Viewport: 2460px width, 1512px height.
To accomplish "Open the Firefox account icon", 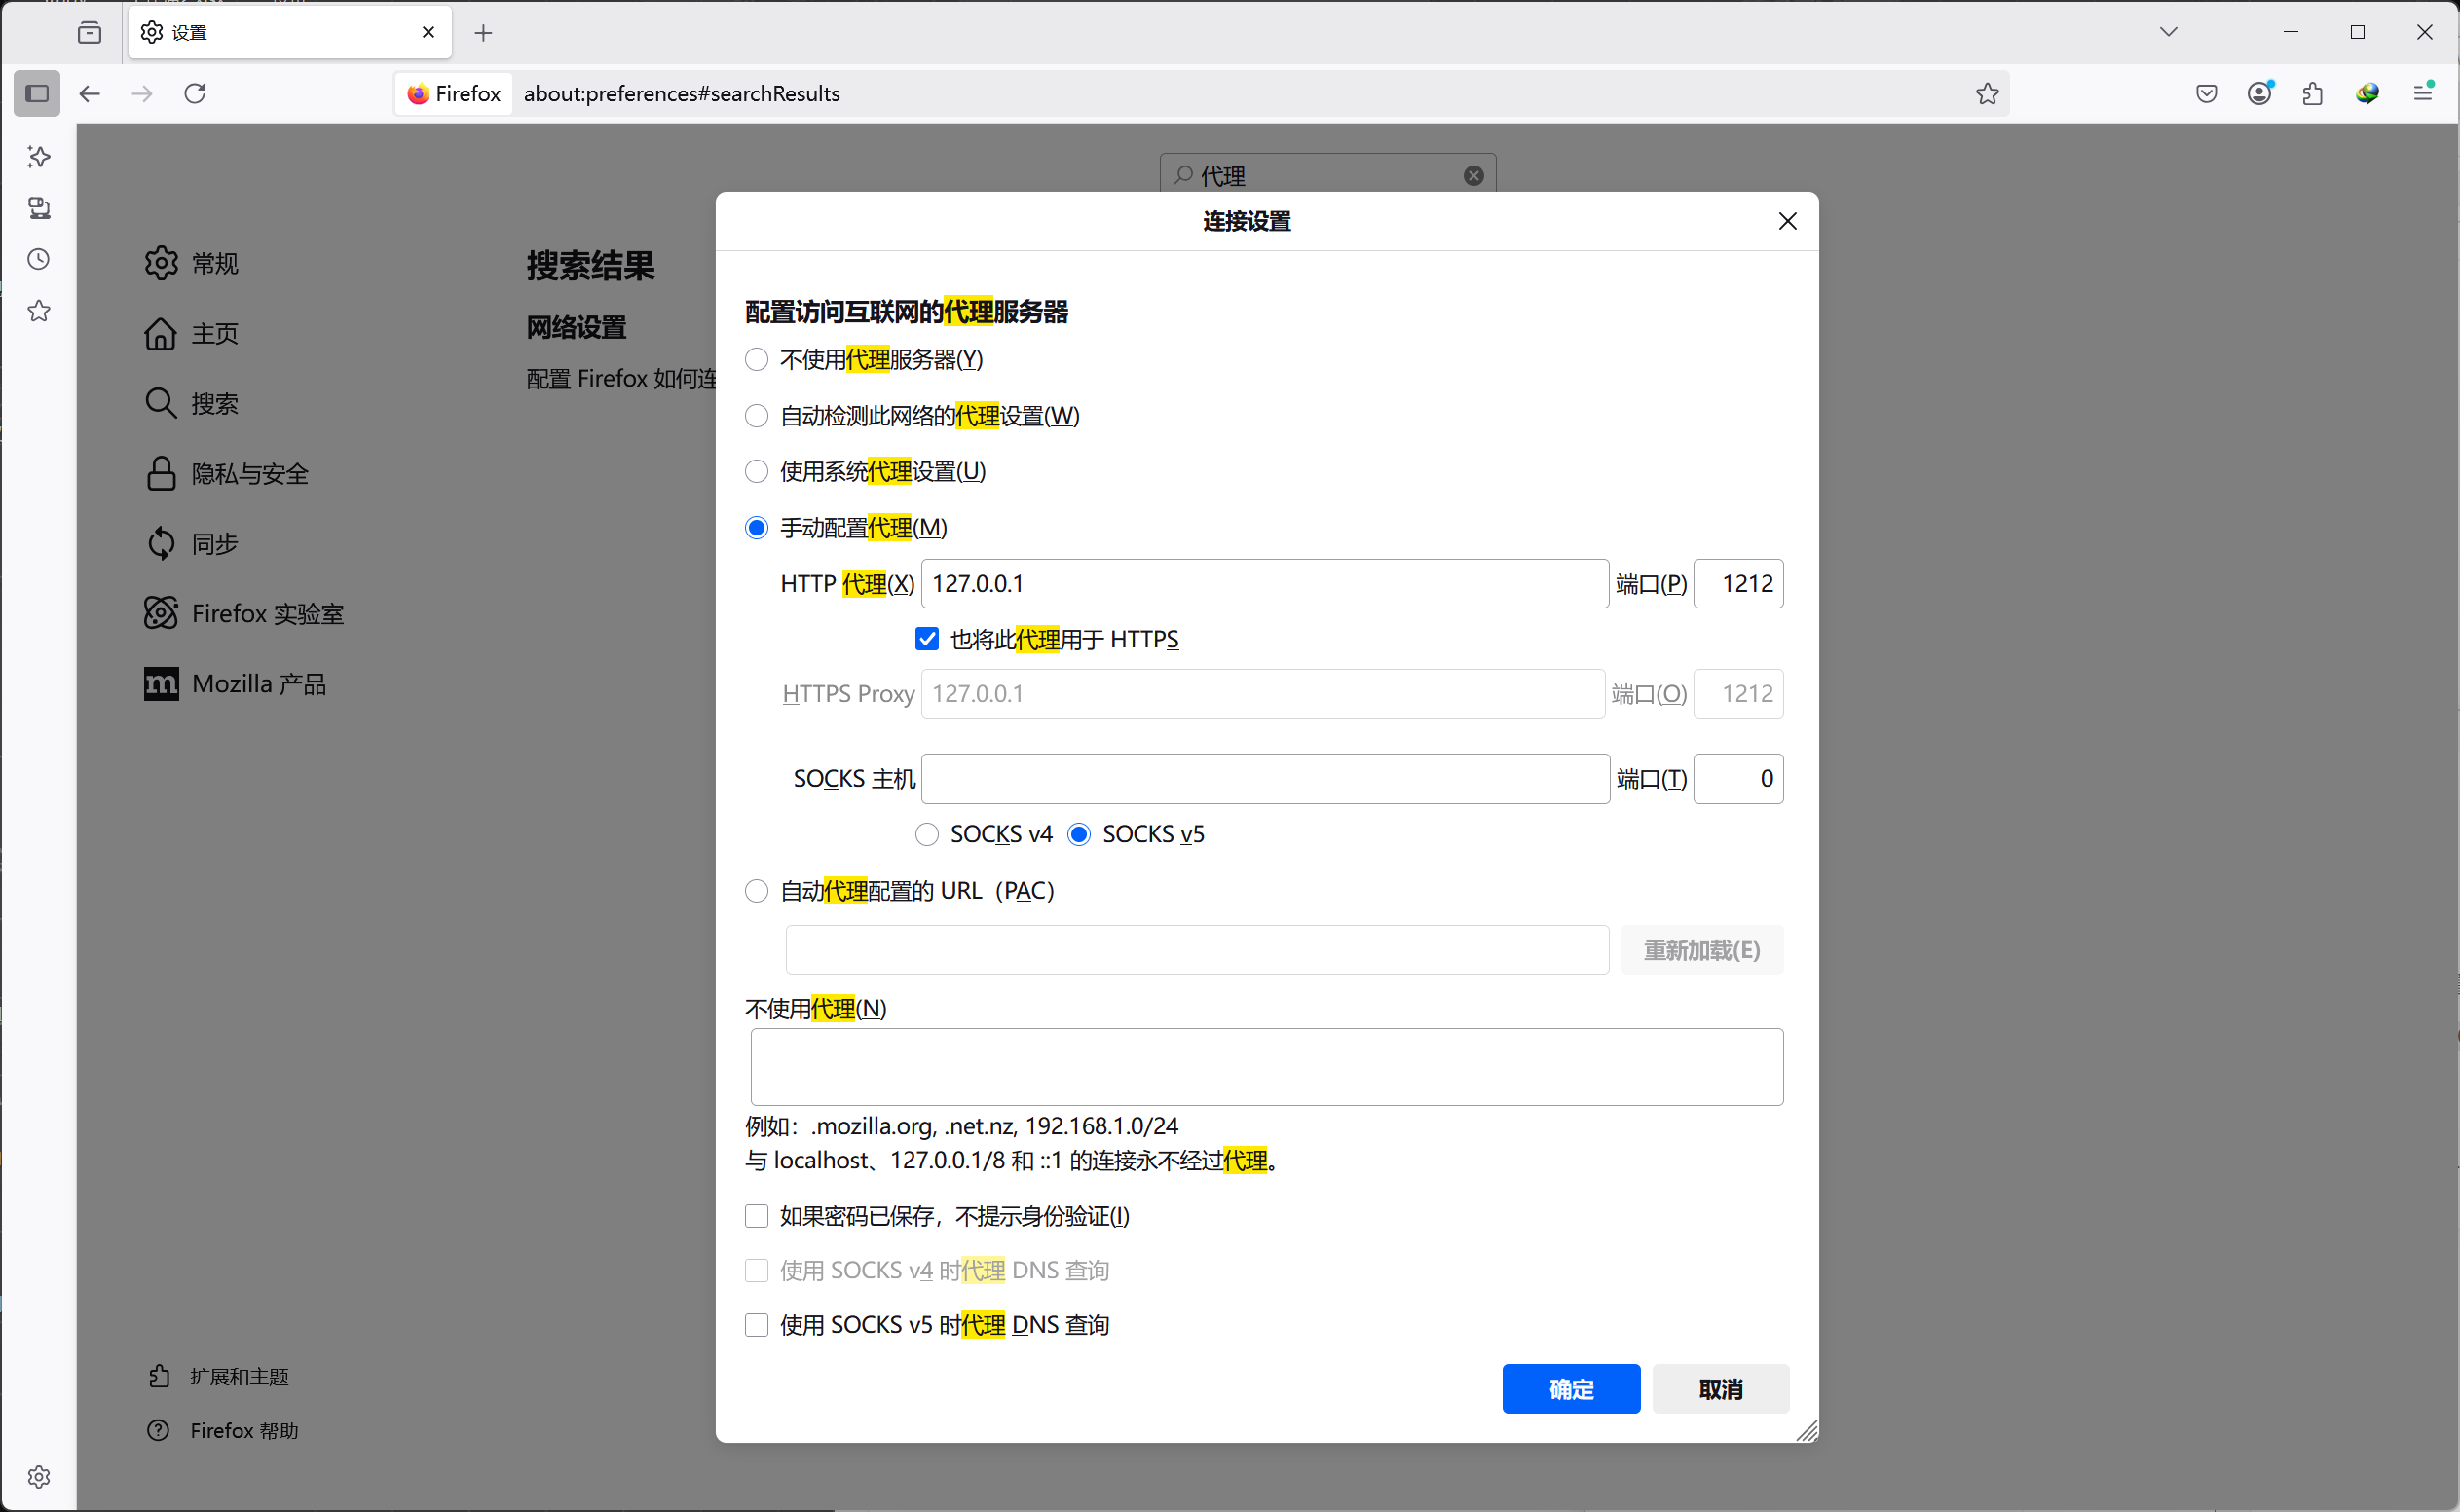I will [x=2259, y=94].
